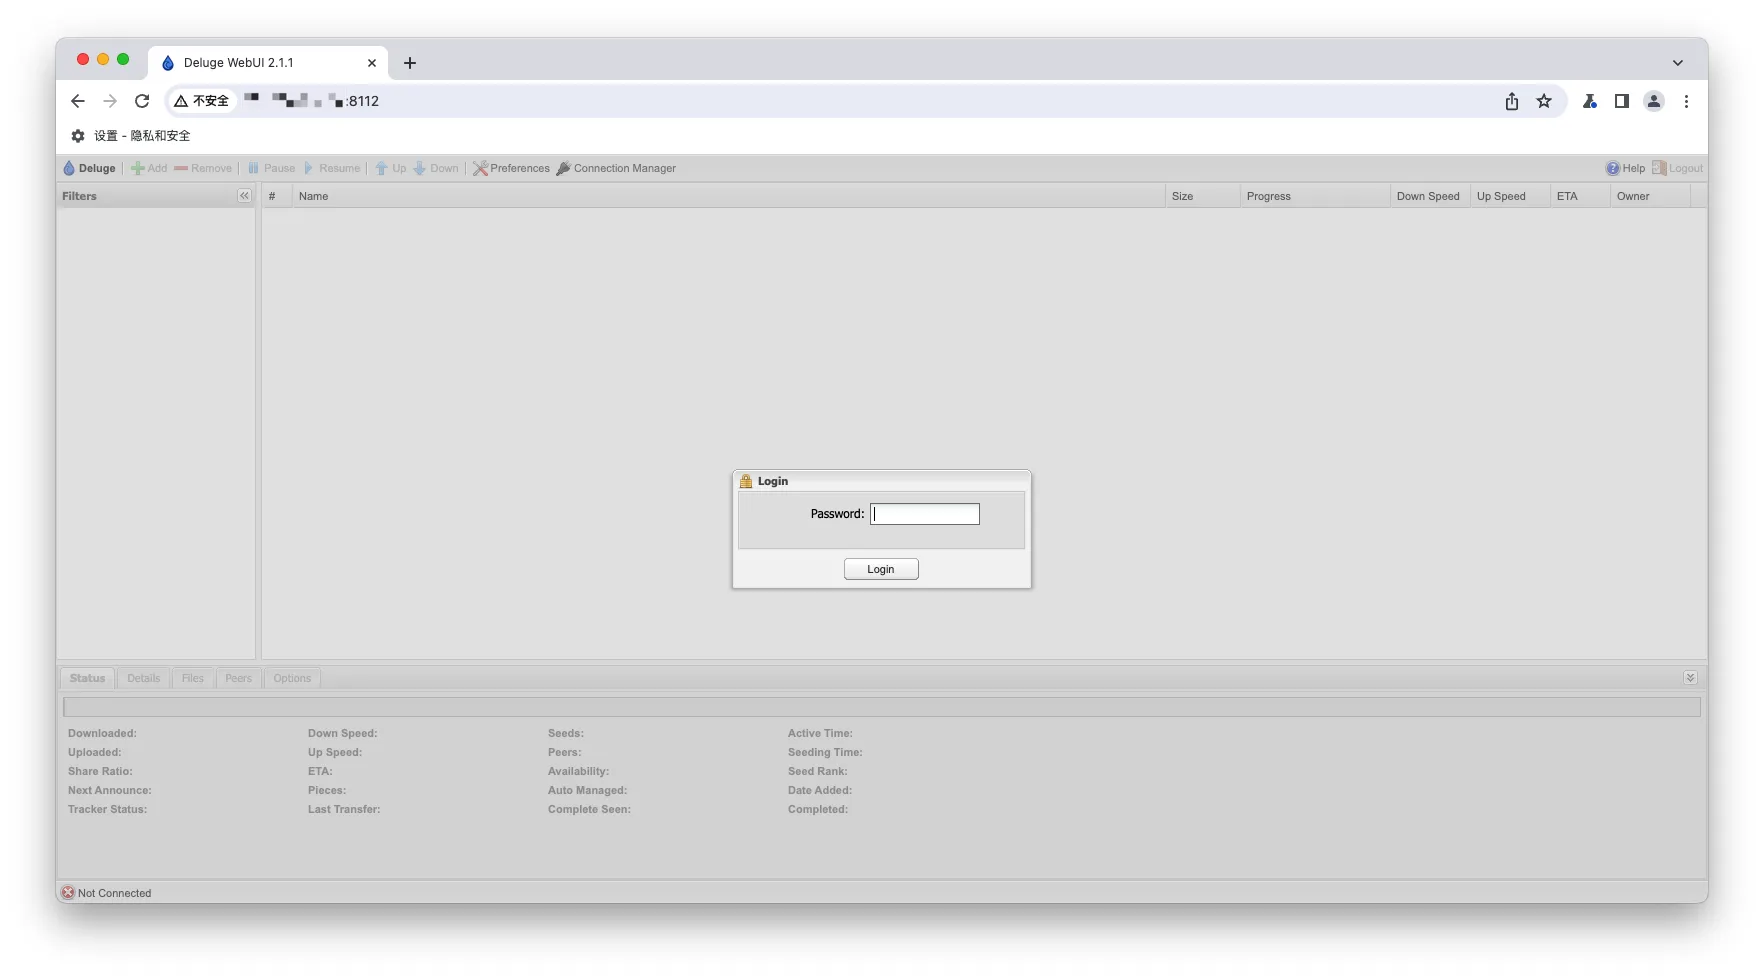The height and width of the screenshot is (977, 1764).
Task: Expand the tab search dropdown arrow
Action: pos(1678,63)
